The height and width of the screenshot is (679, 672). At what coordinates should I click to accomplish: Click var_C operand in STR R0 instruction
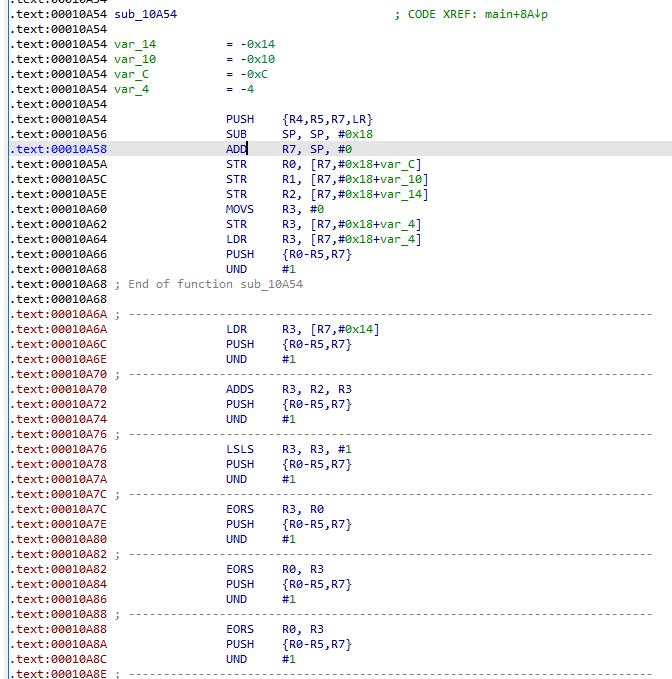pyautogui.click(x=397, y=165)
